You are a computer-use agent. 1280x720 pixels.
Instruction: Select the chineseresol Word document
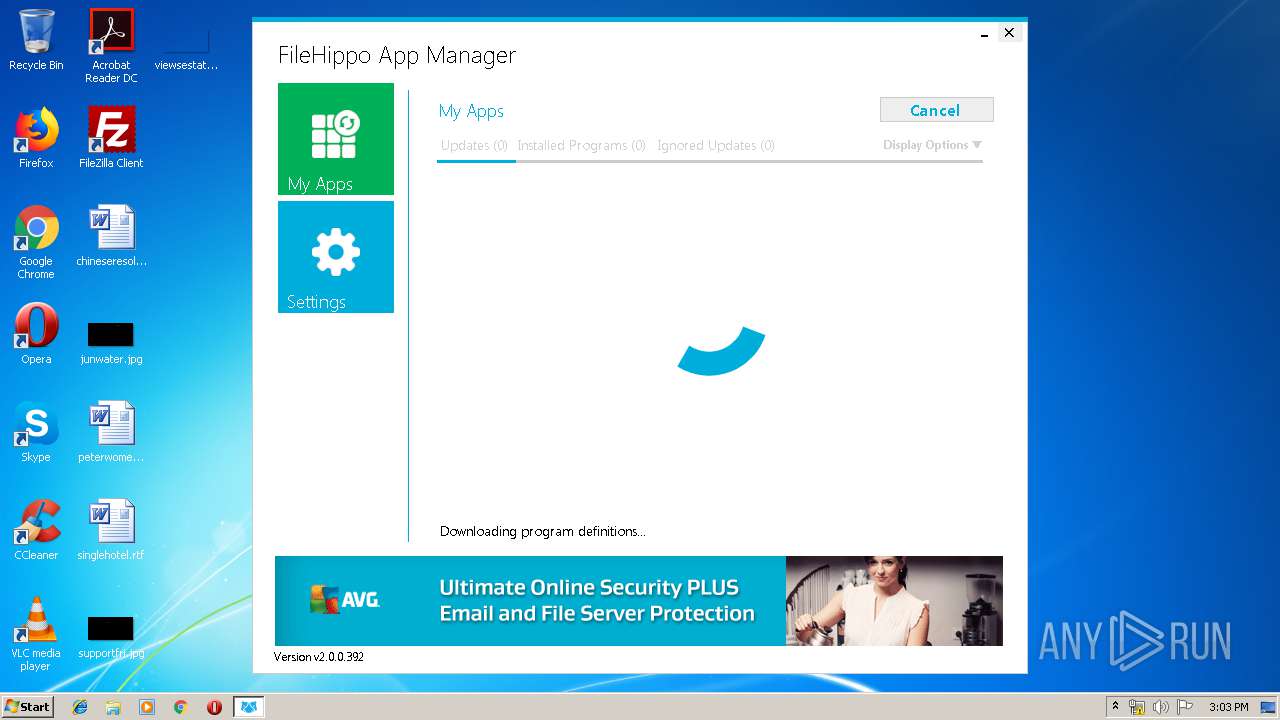[x=111, y=236]
